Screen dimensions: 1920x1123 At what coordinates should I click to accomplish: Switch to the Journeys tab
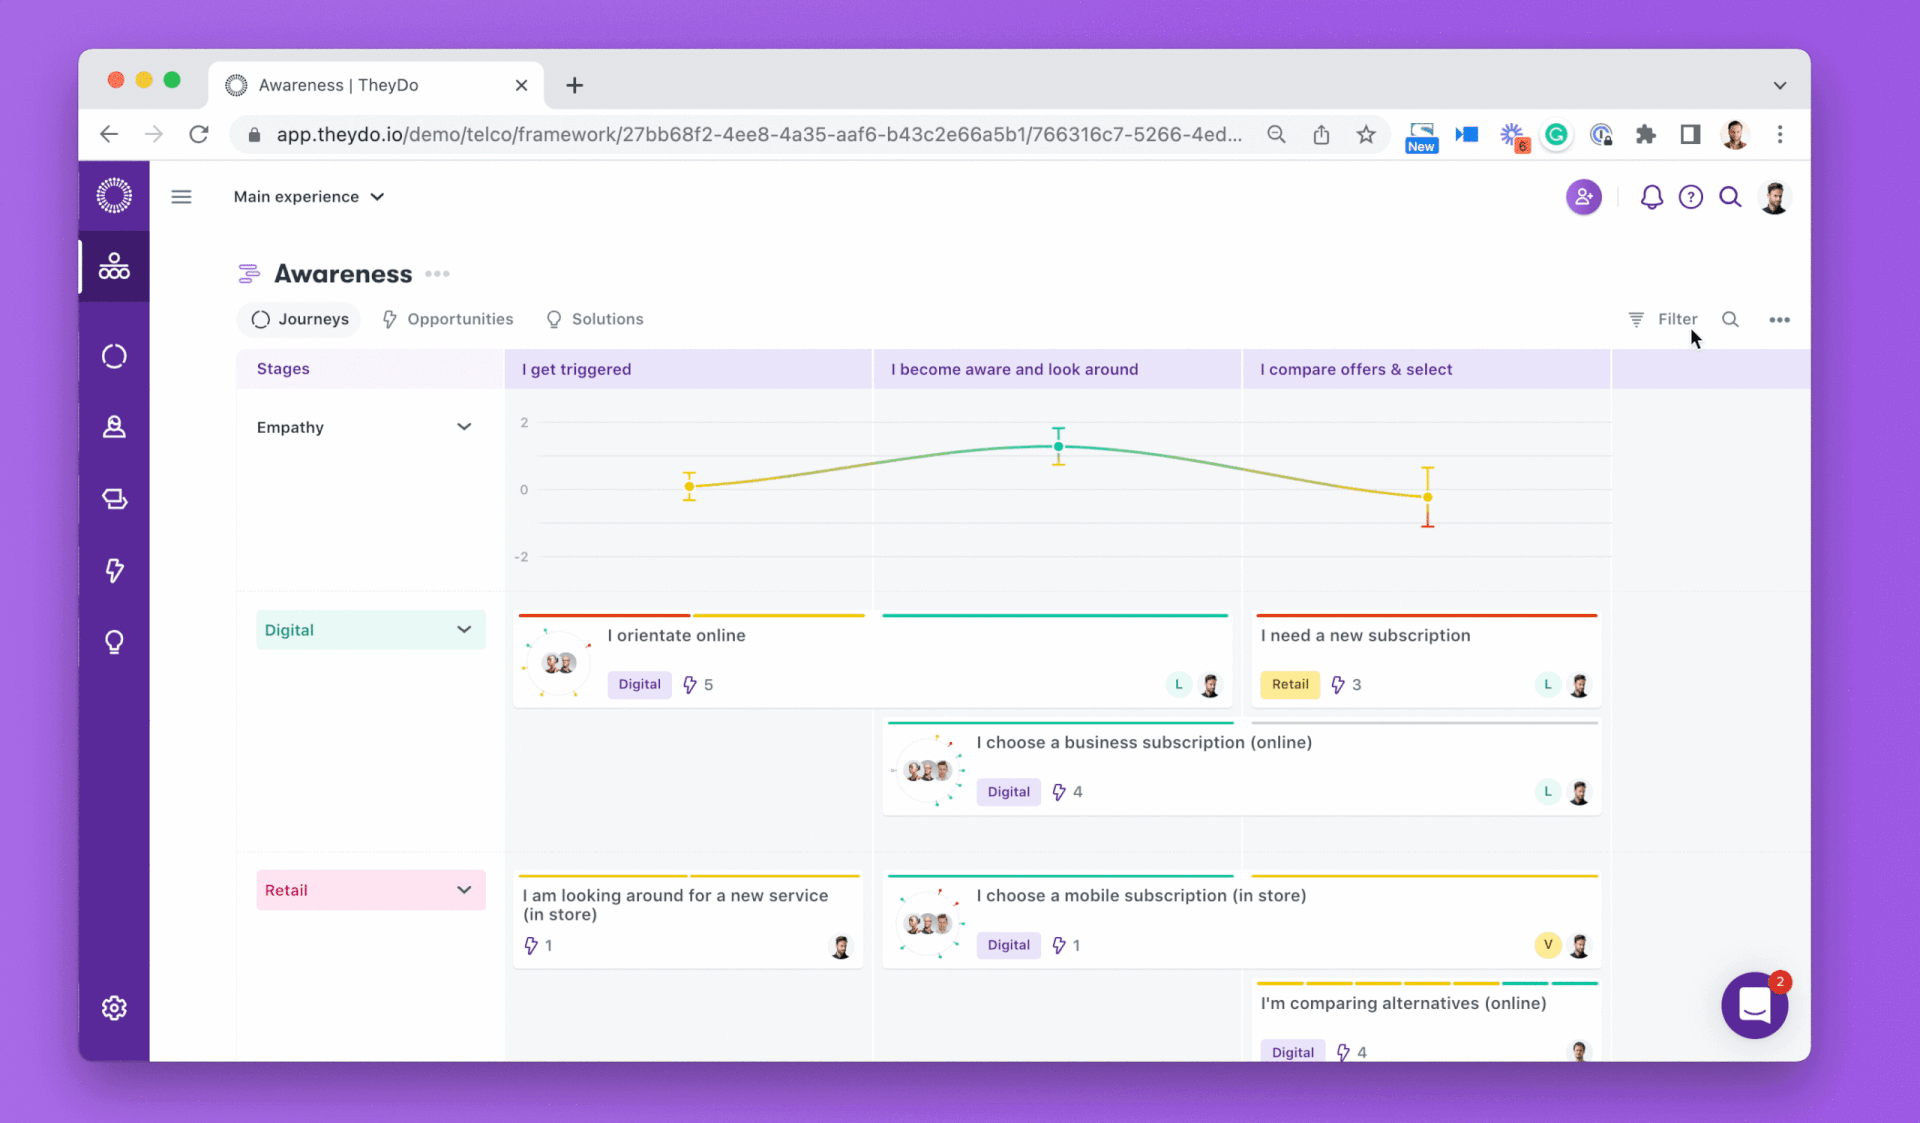click(299, 319)
